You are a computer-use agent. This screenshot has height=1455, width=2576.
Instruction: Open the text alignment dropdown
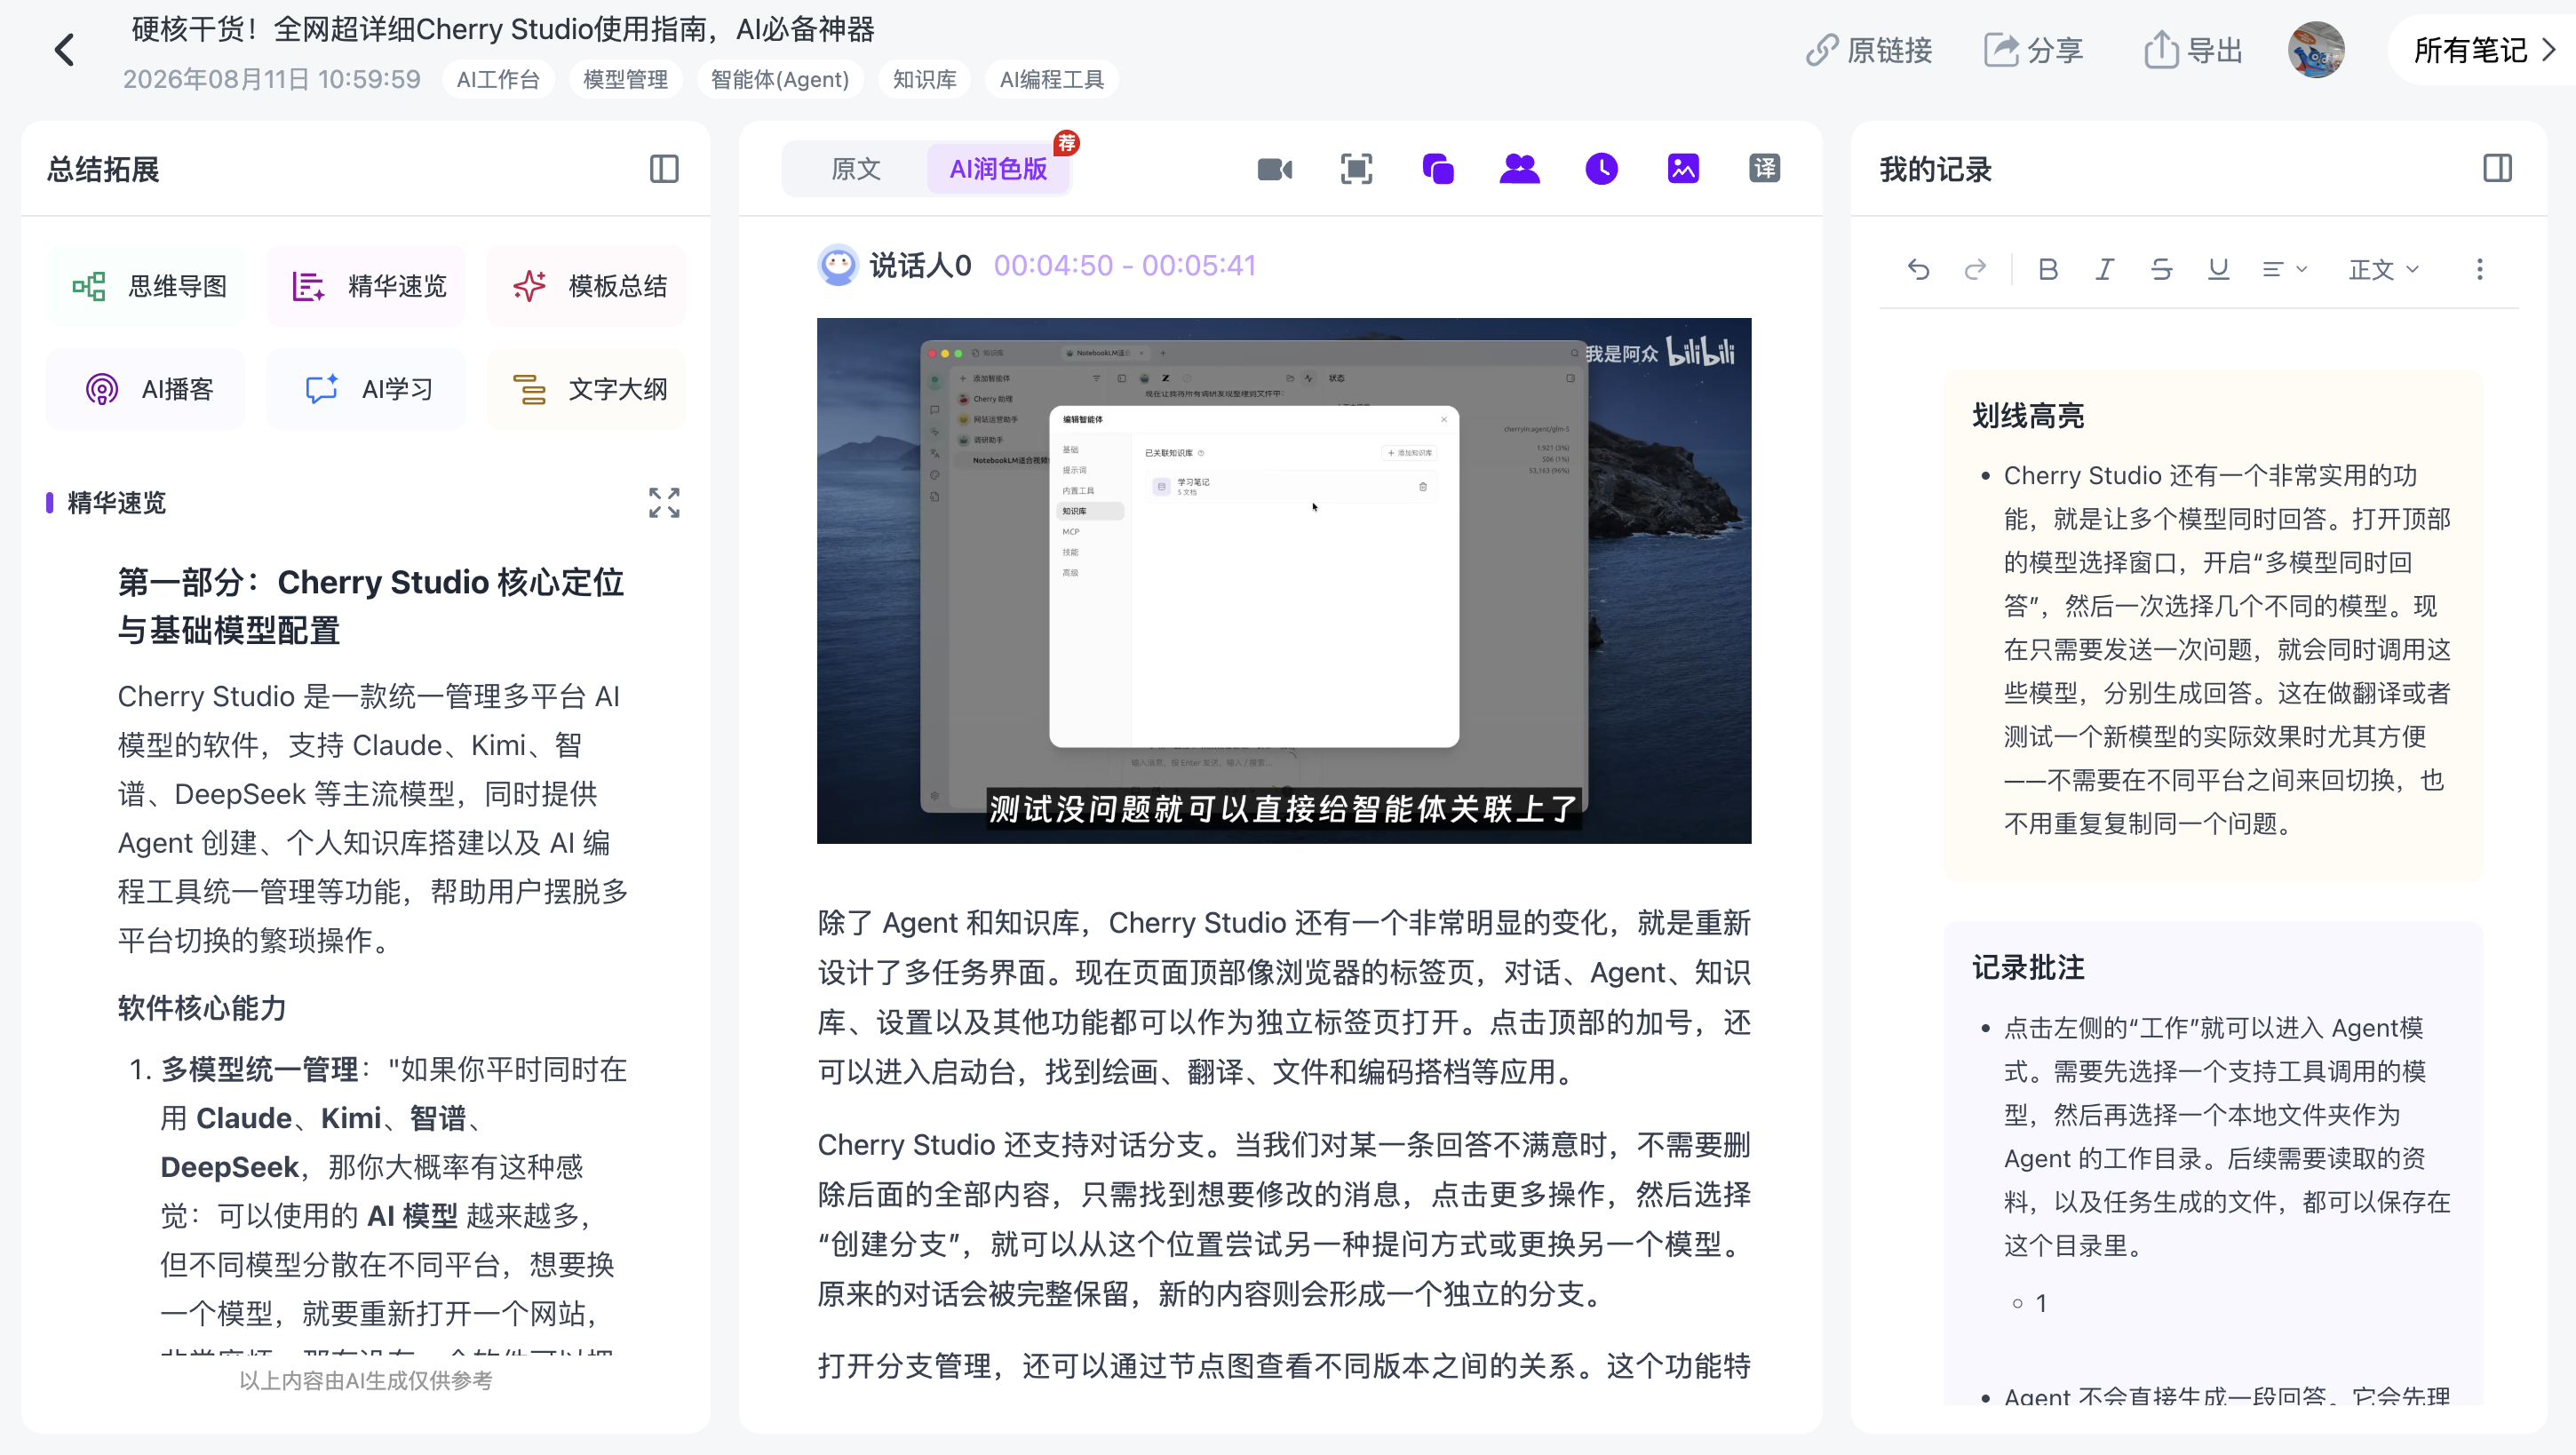point(2284,270)
